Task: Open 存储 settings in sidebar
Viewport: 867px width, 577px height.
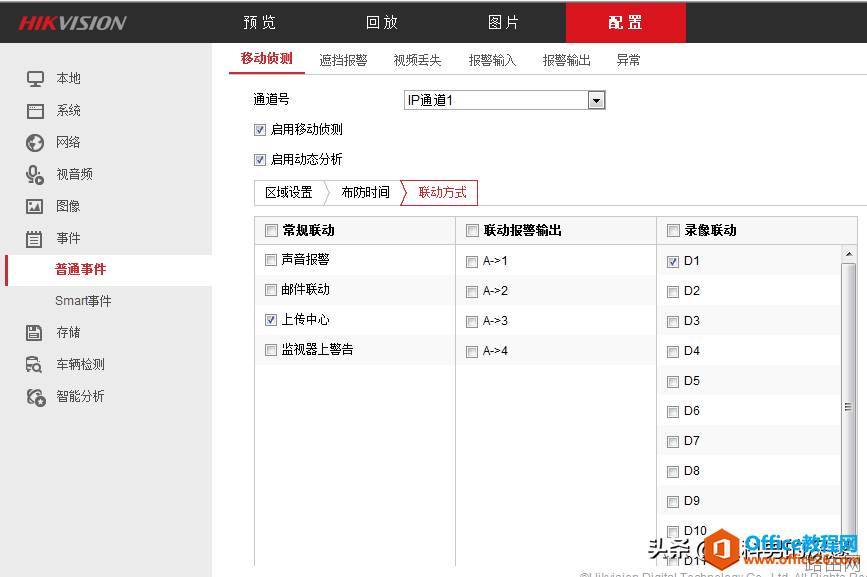Action: coord(69,332)
